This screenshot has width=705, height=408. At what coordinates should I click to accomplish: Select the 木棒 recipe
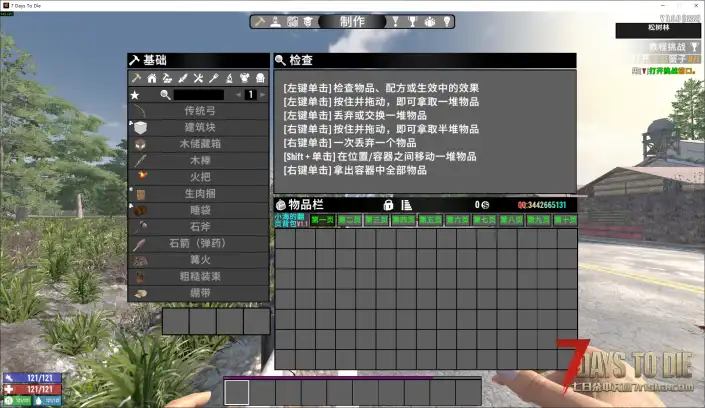tap(199, 161)
